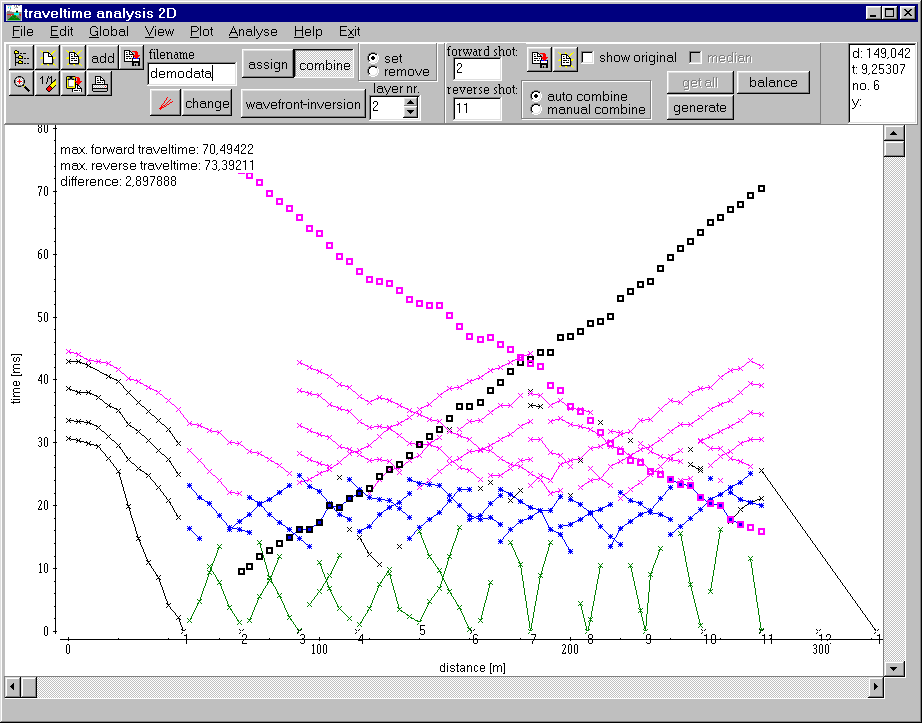Click the save-to-disk icon beside add
922x723 pixels.
[x=132, y=58]
